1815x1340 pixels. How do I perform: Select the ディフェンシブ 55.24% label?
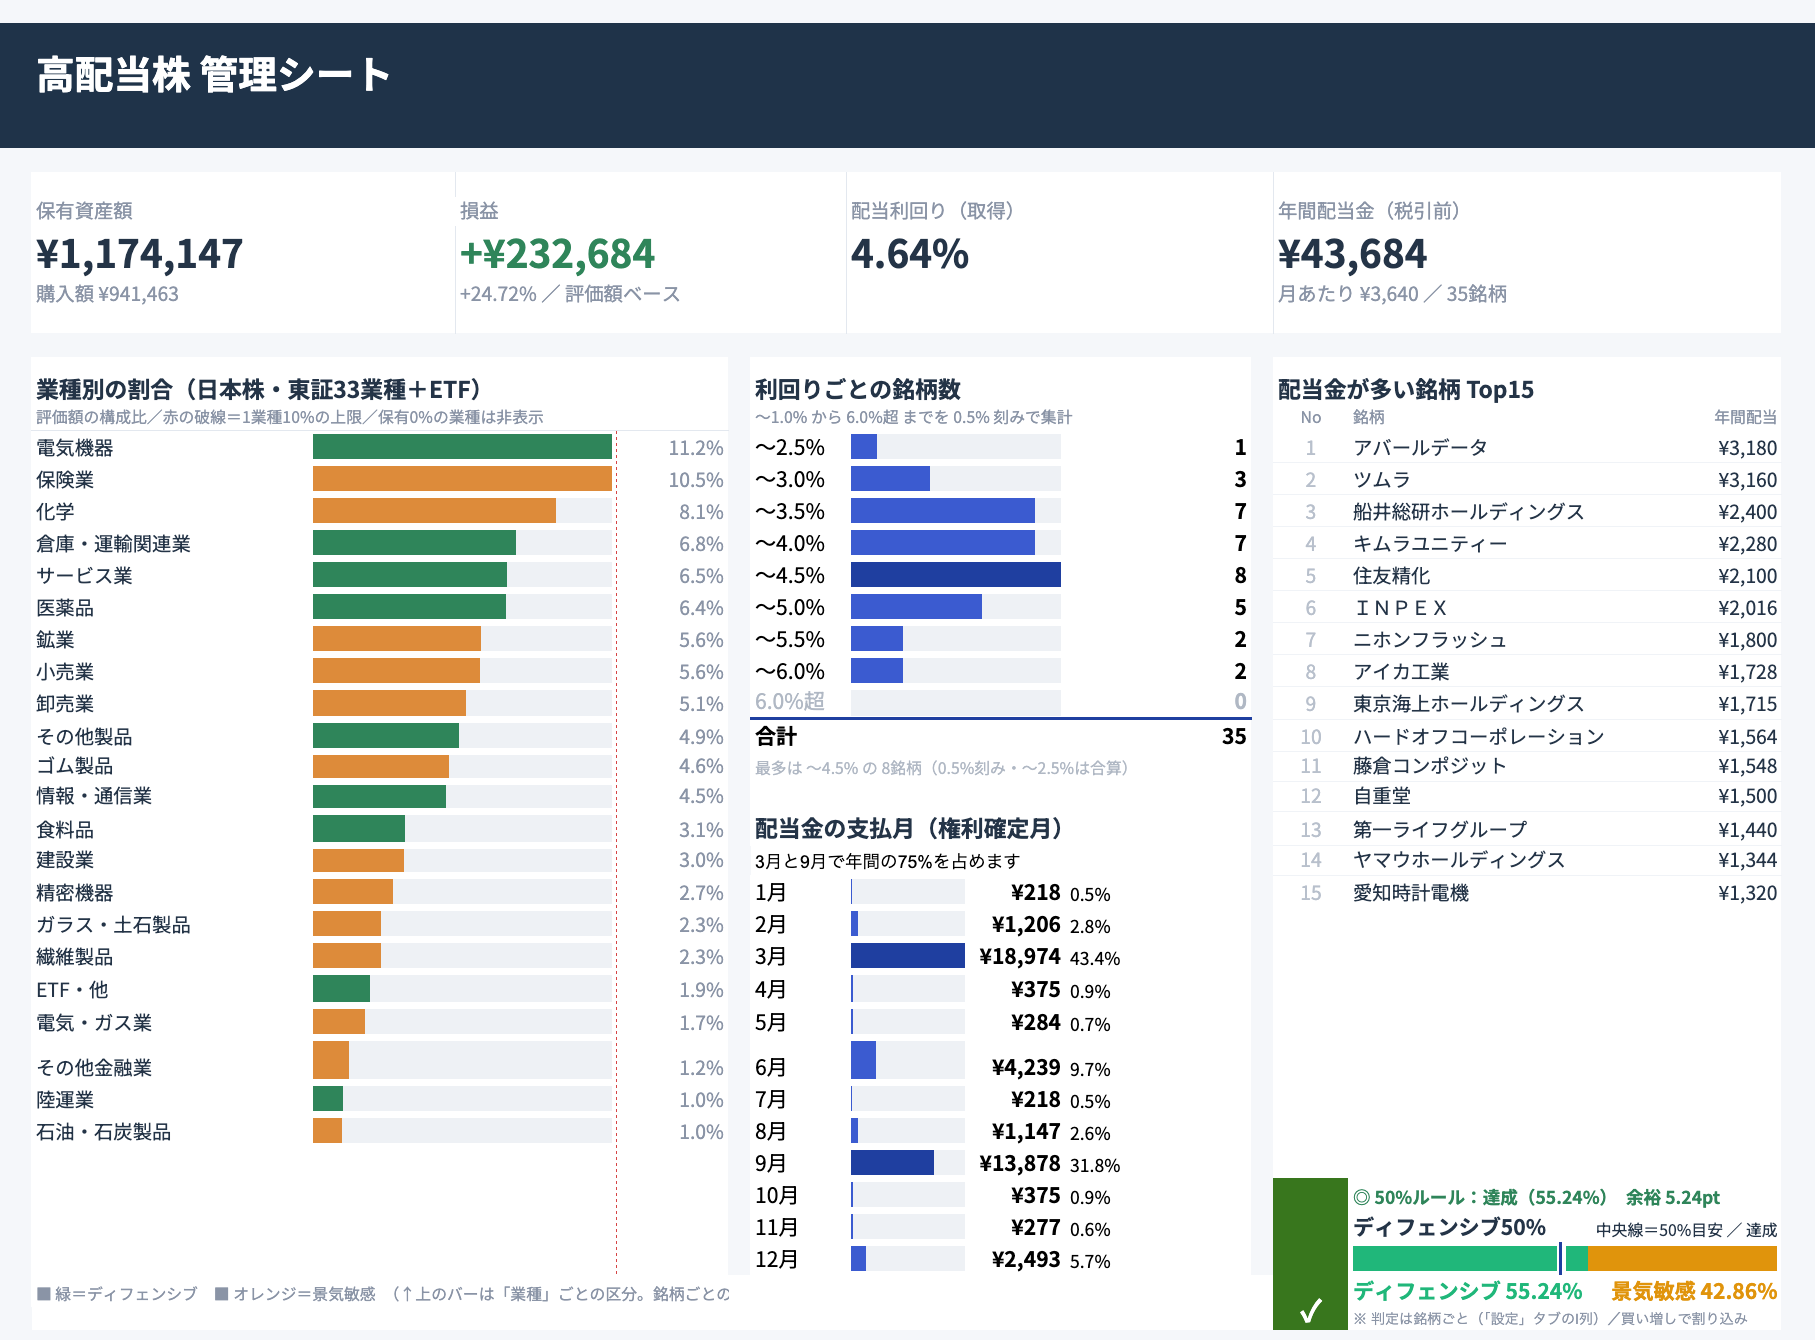tap(1467, 1291)
